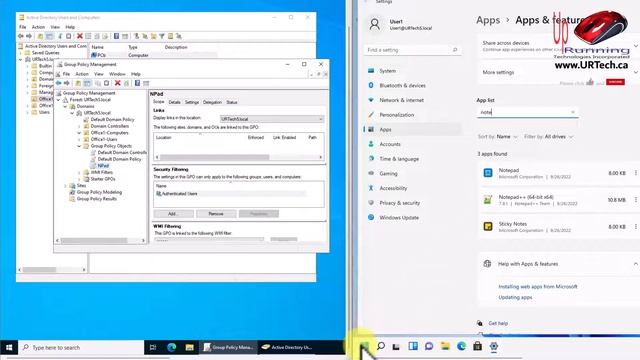The width and height of the screenshot is (640, 360).
Task: Clear the app list search with the X
Action: point(573,112)
